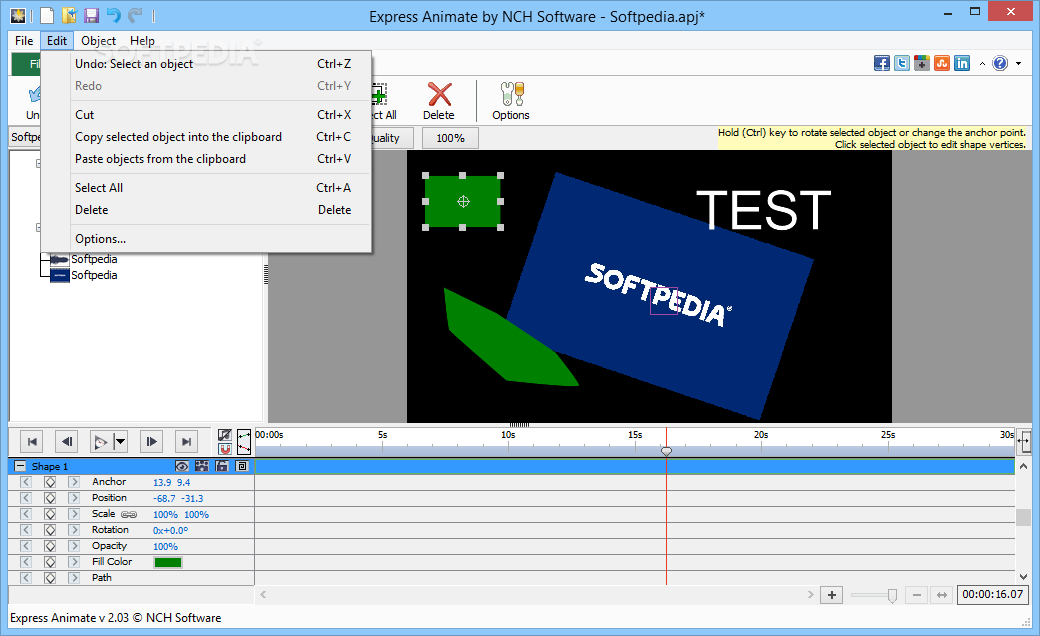Open the Fill Color green swatch
This screenshot has height=636, width=1040.
pos(168,562)
